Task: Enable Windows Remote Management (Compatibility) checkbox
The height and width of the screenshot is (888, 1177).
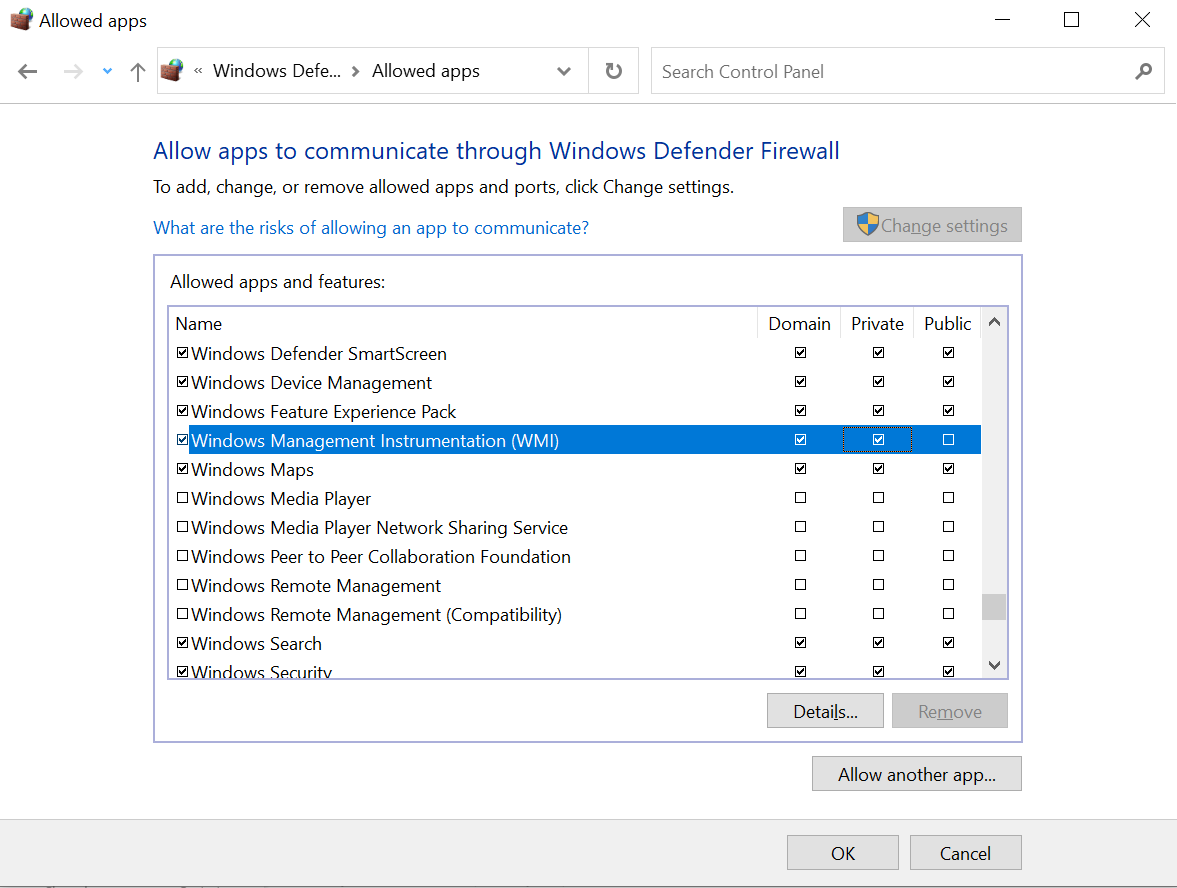Action: click(x=182, y=613)
